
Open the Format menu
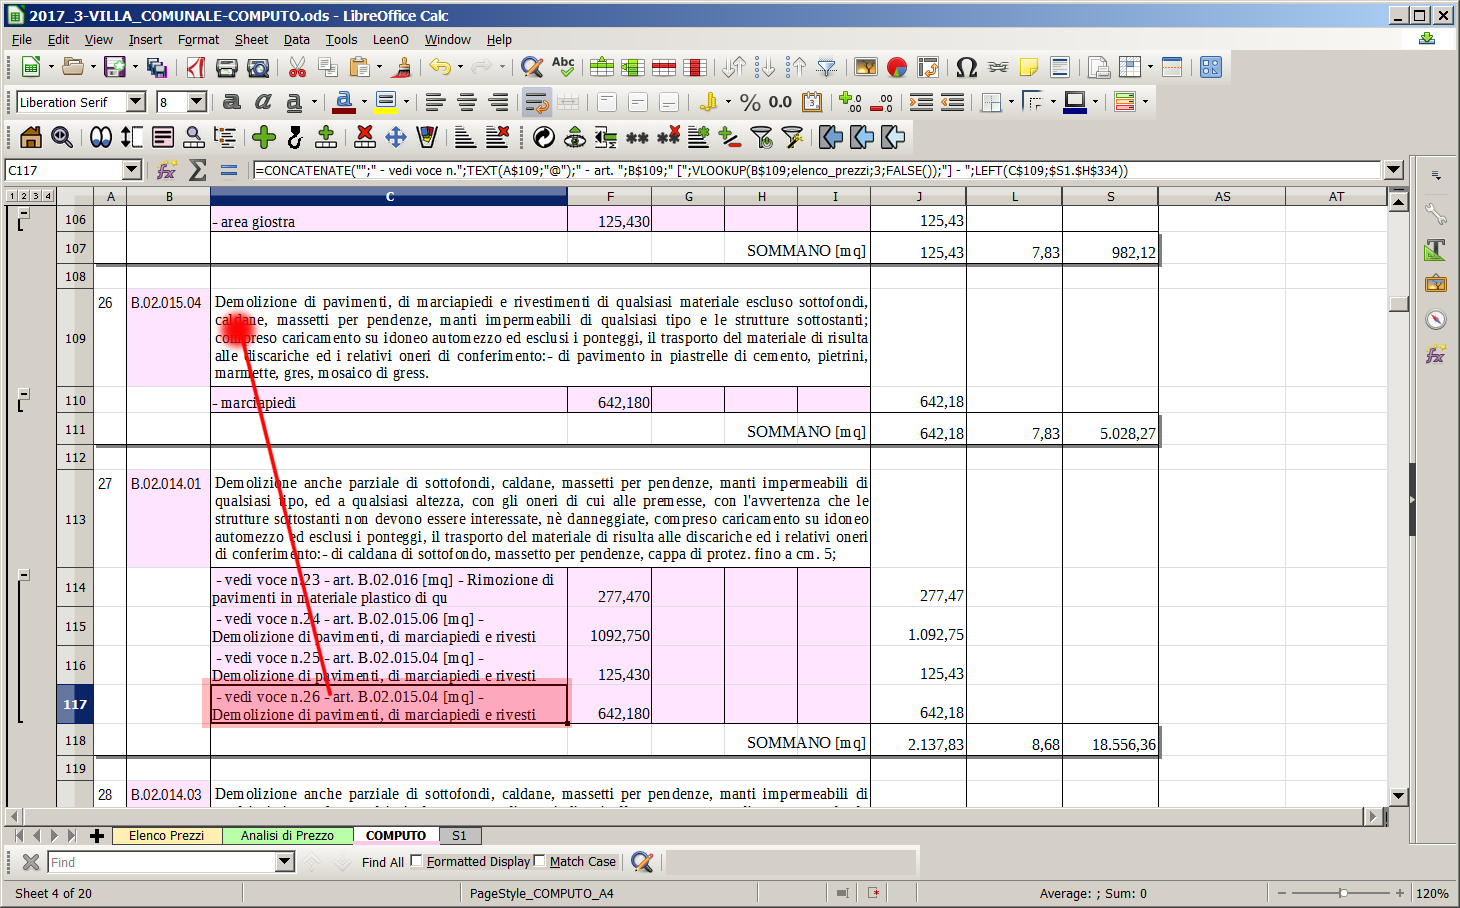[198, 40]
